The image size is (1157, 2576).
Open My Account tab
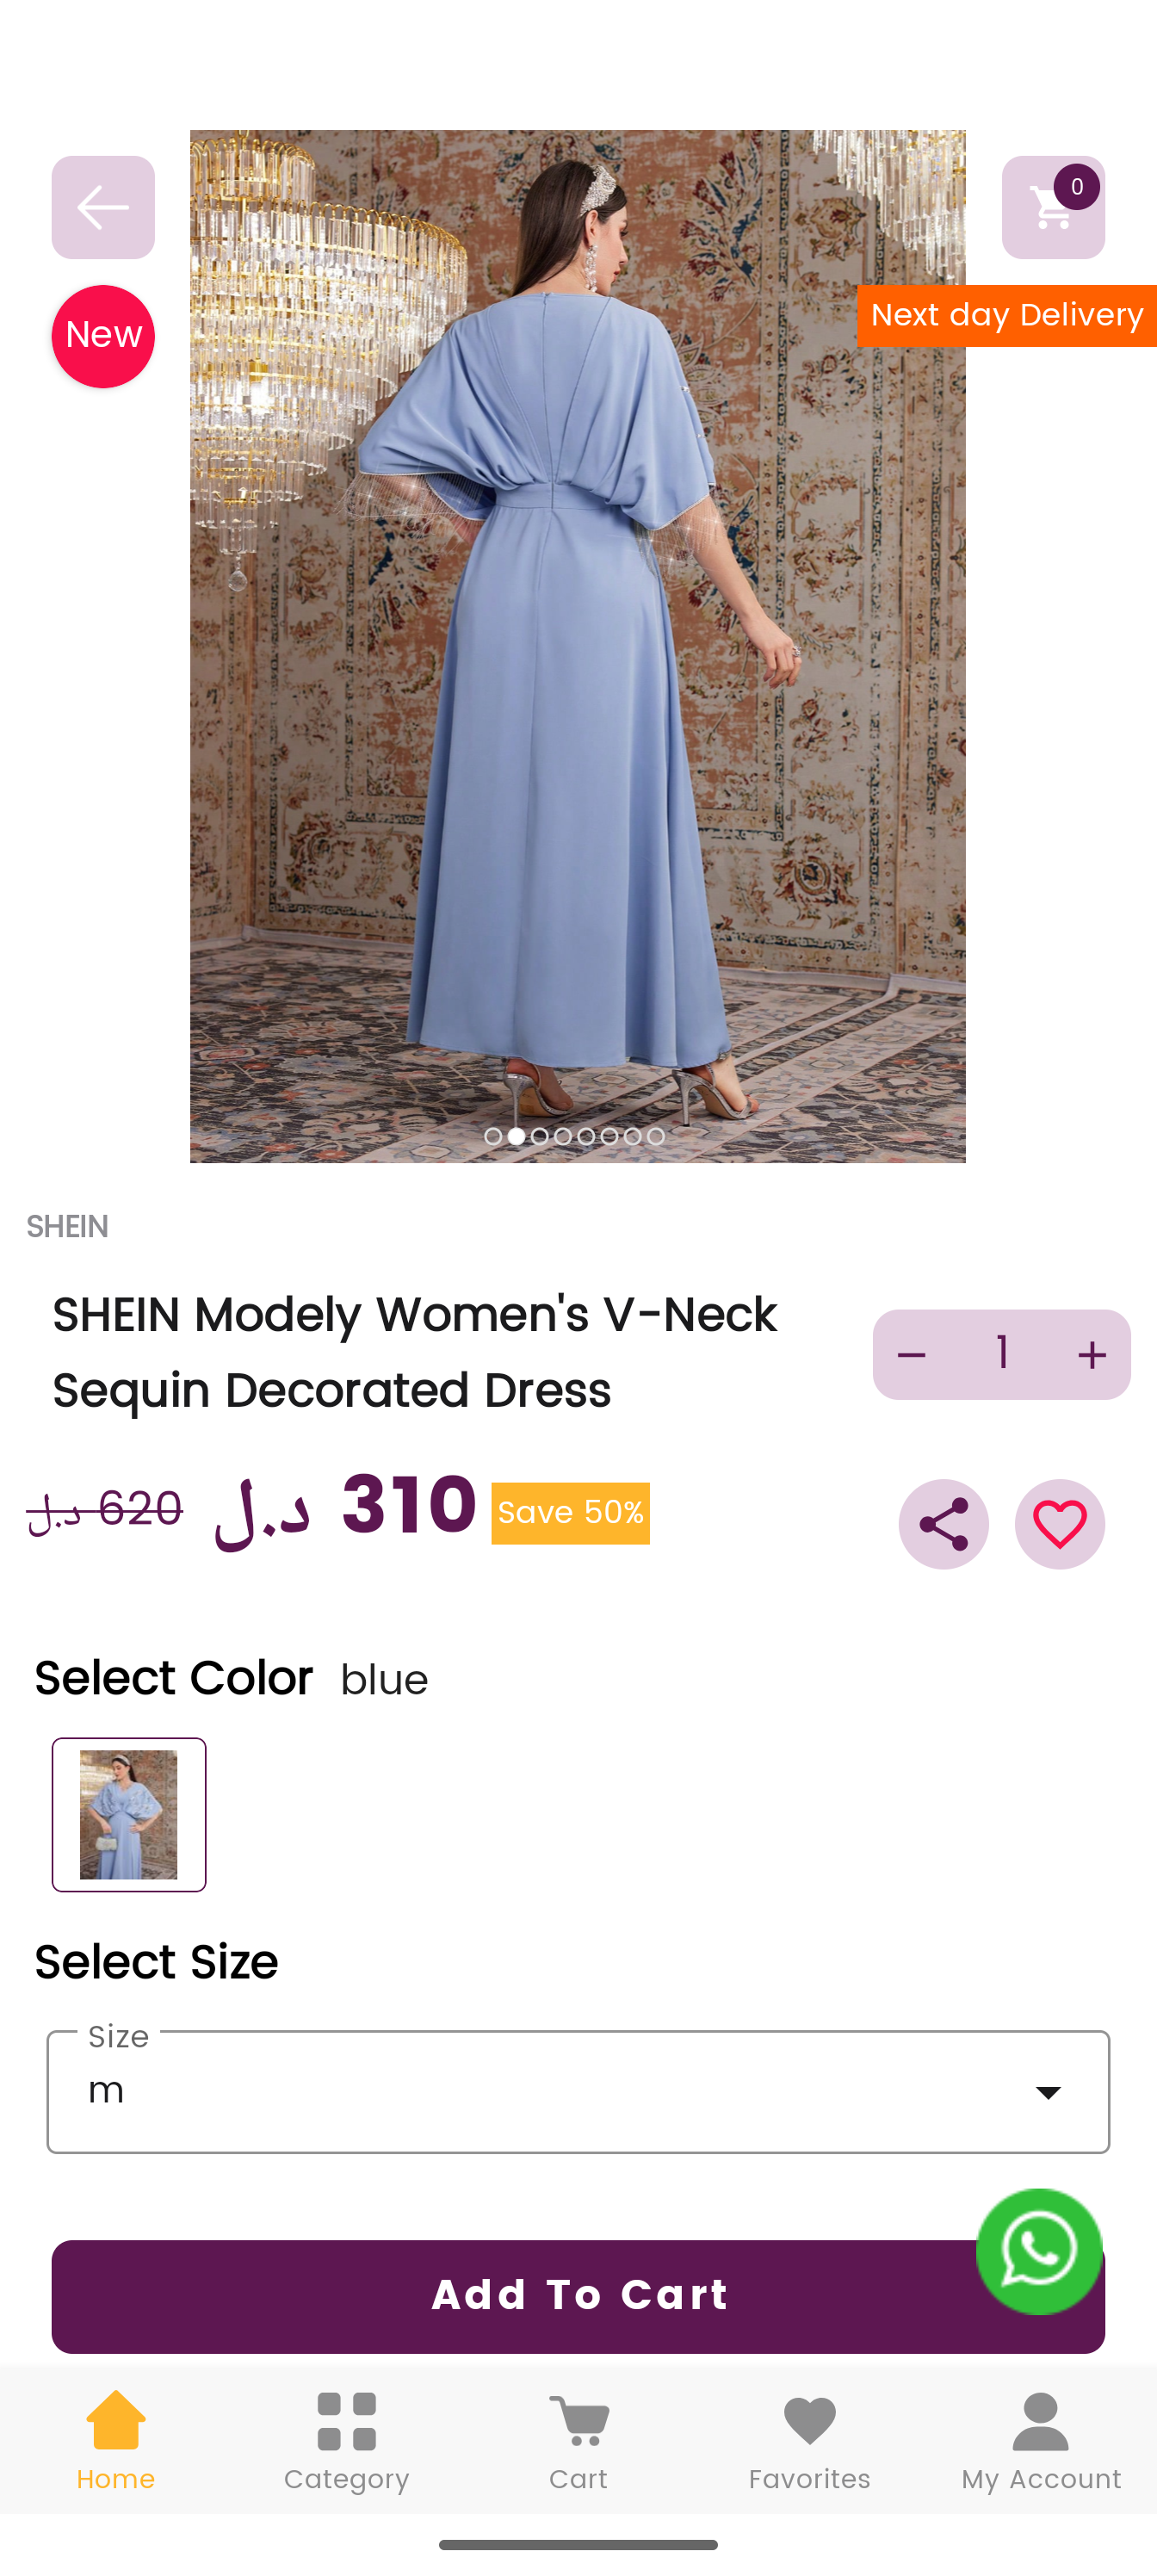pos(1041,2440)
